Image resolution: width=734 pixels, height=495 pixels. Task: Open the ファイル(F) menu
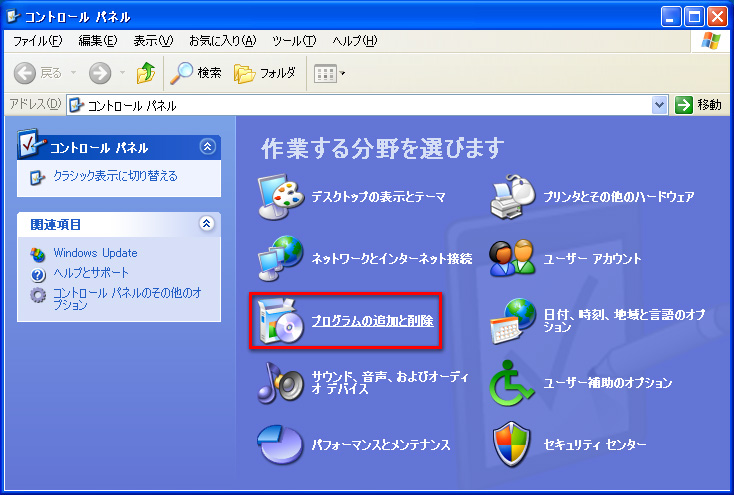point(37,41)
